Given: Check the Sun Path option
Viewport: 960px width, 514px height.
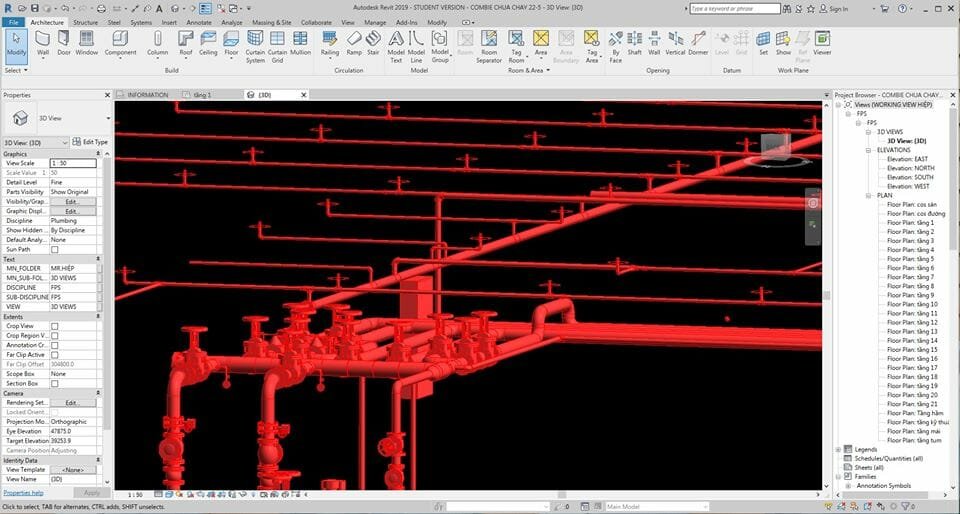Looking at the screenshot, I should tap(55, 249).
